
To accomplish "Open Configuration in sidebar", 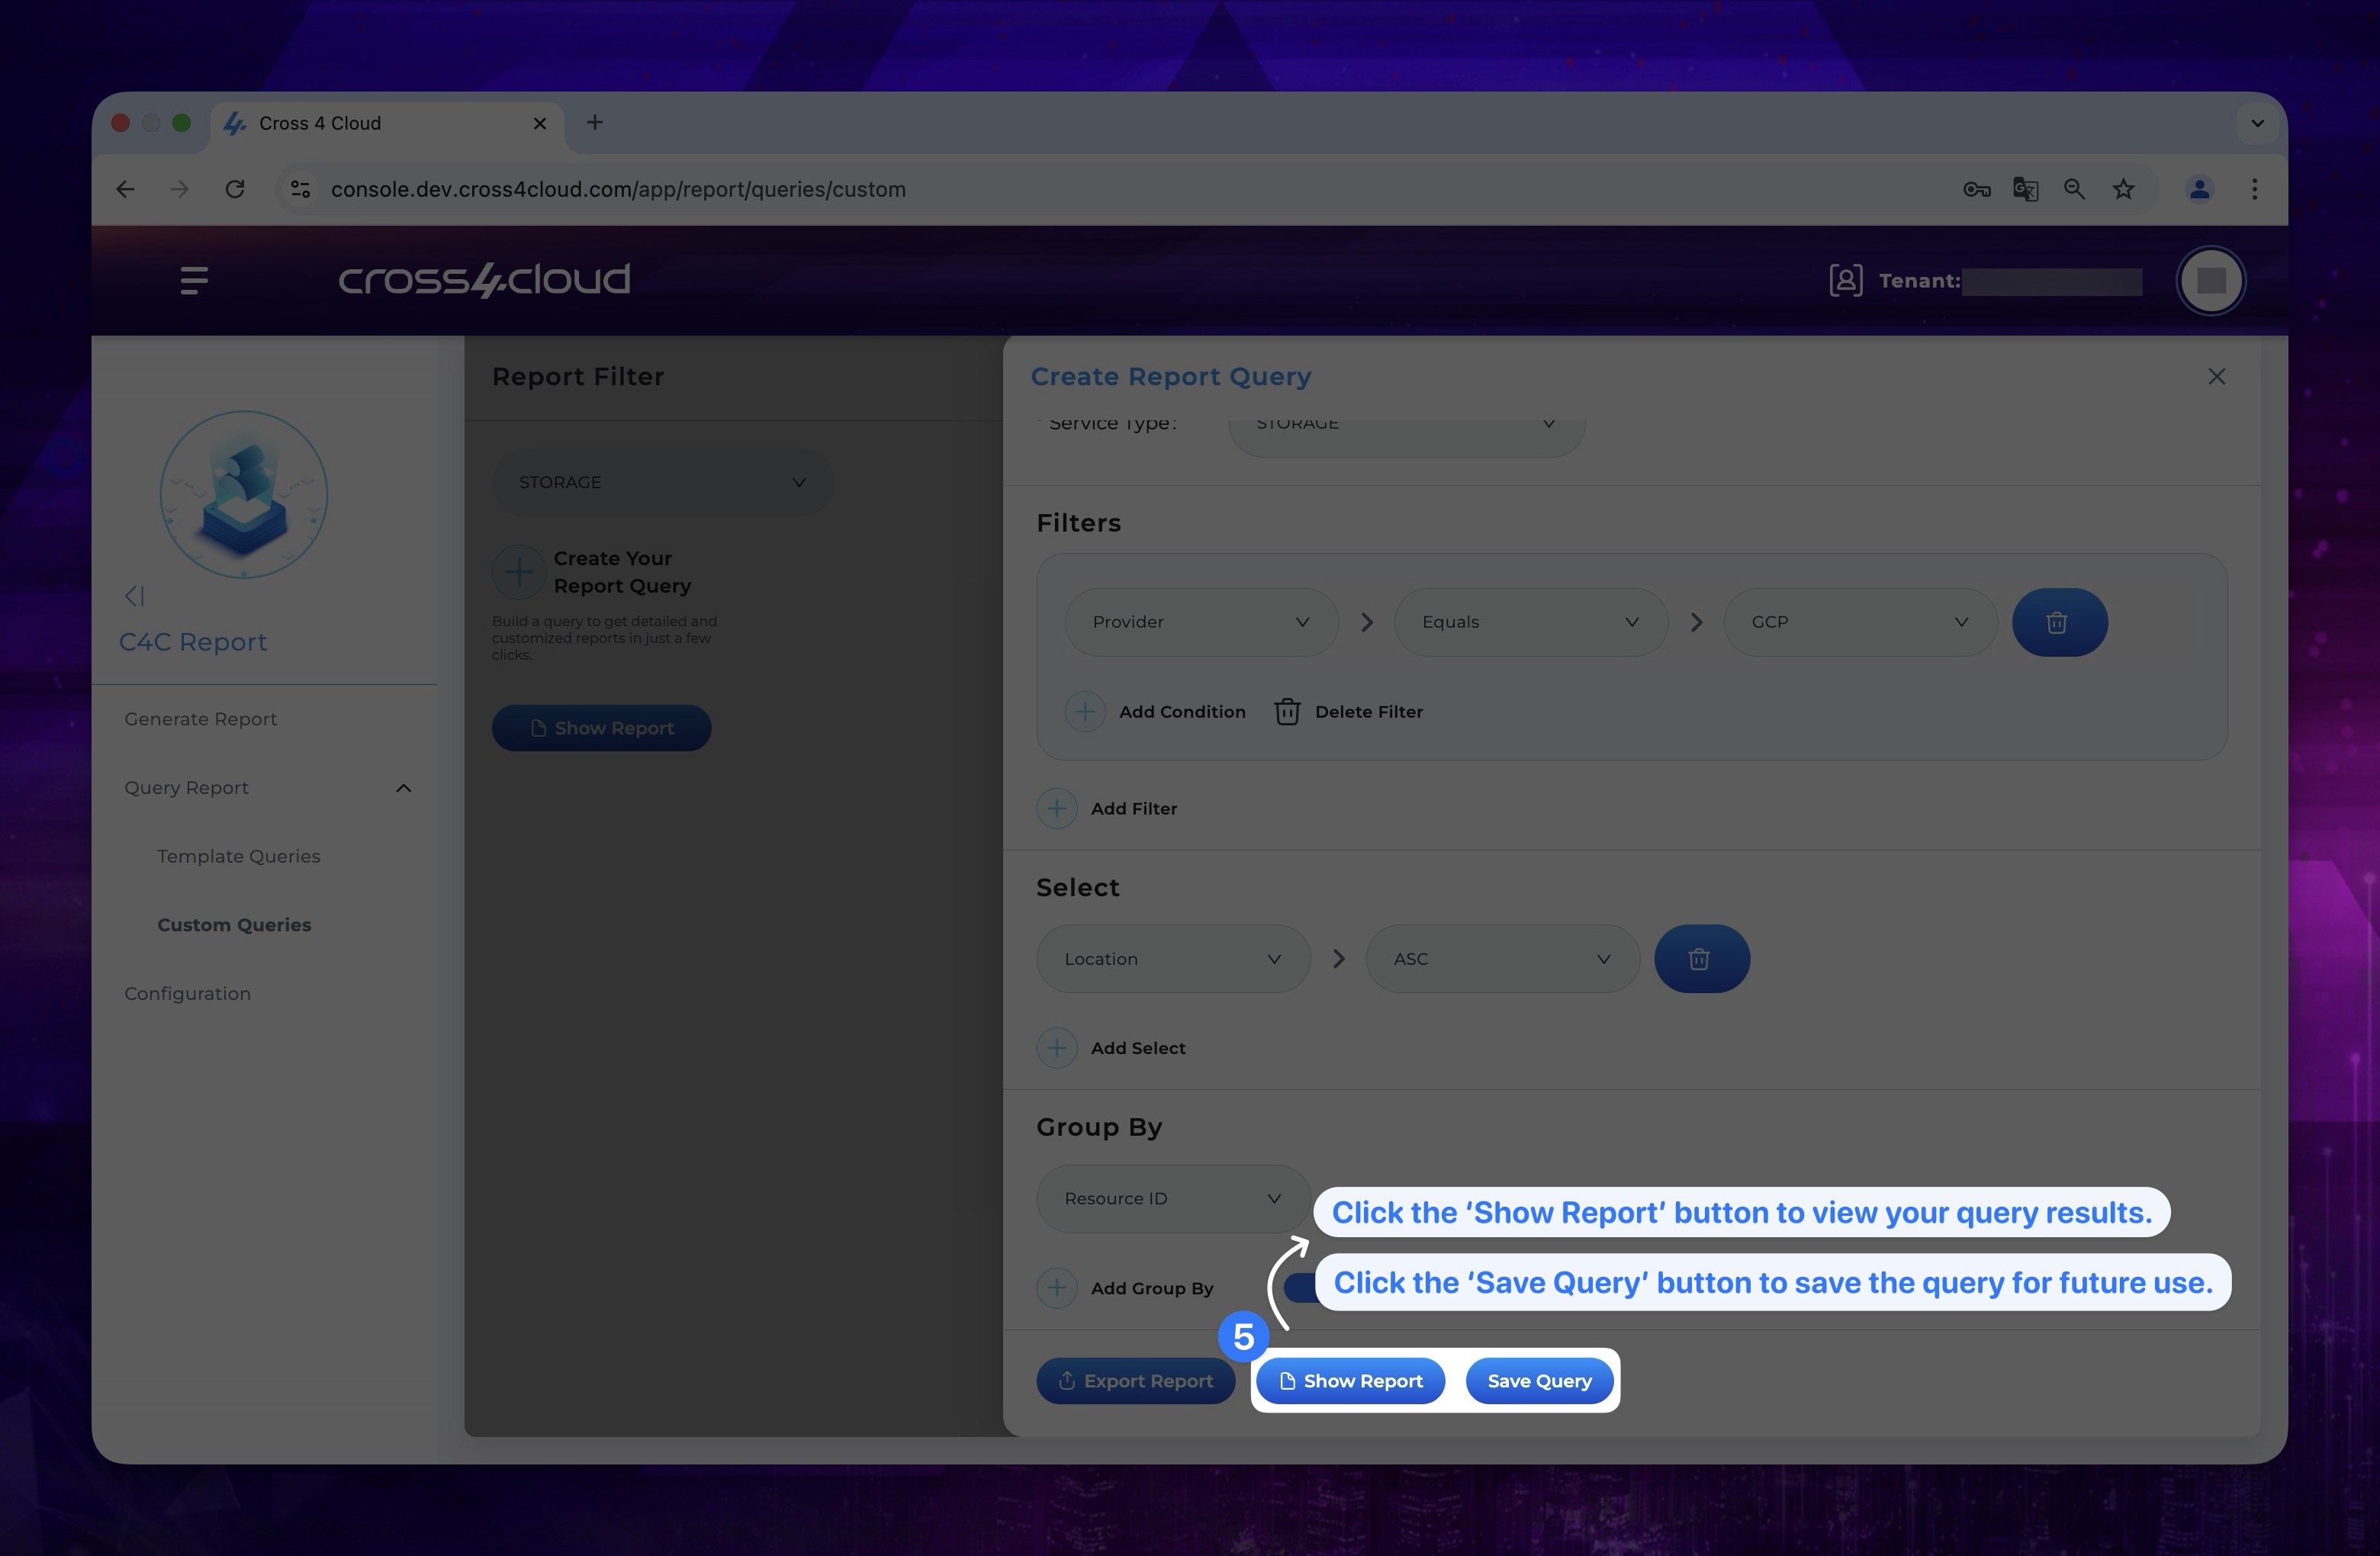I will (187, 994).
